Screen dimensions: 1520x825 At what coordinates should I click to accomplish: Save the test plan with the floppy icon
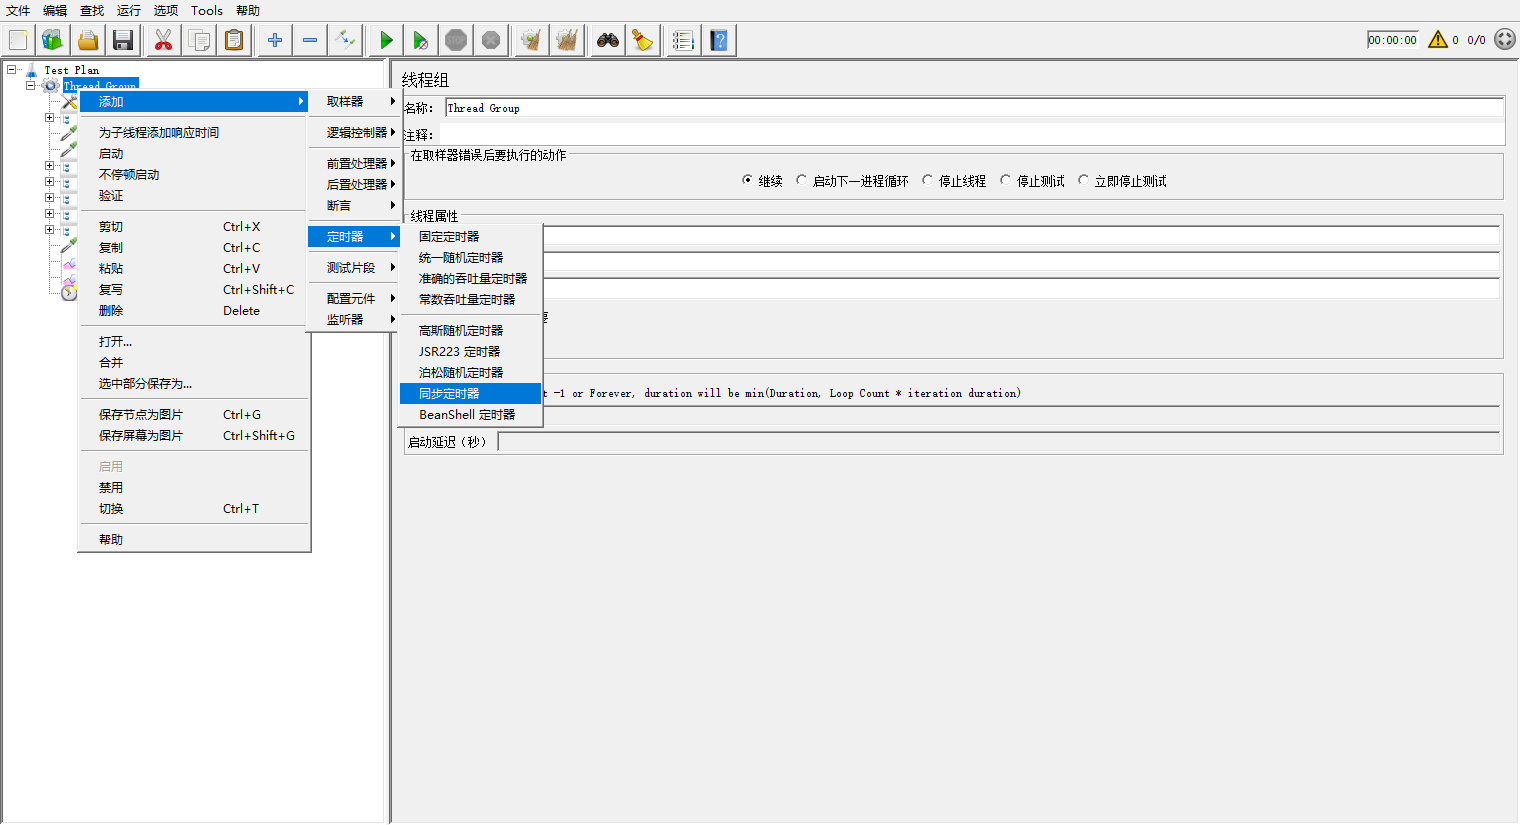pos(123,40)
